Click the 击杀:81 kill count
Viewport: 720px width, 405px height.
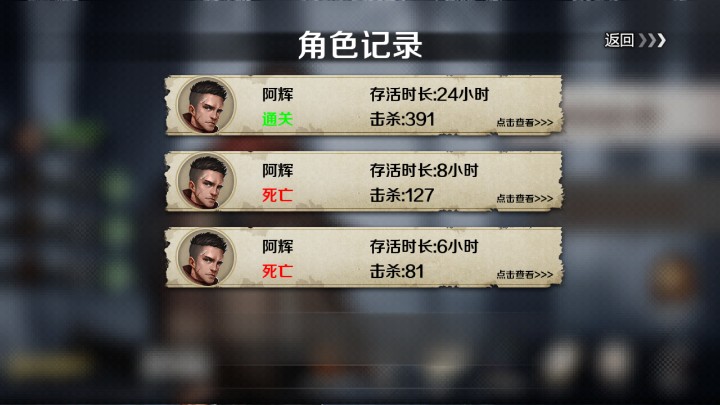click(397, 271)
